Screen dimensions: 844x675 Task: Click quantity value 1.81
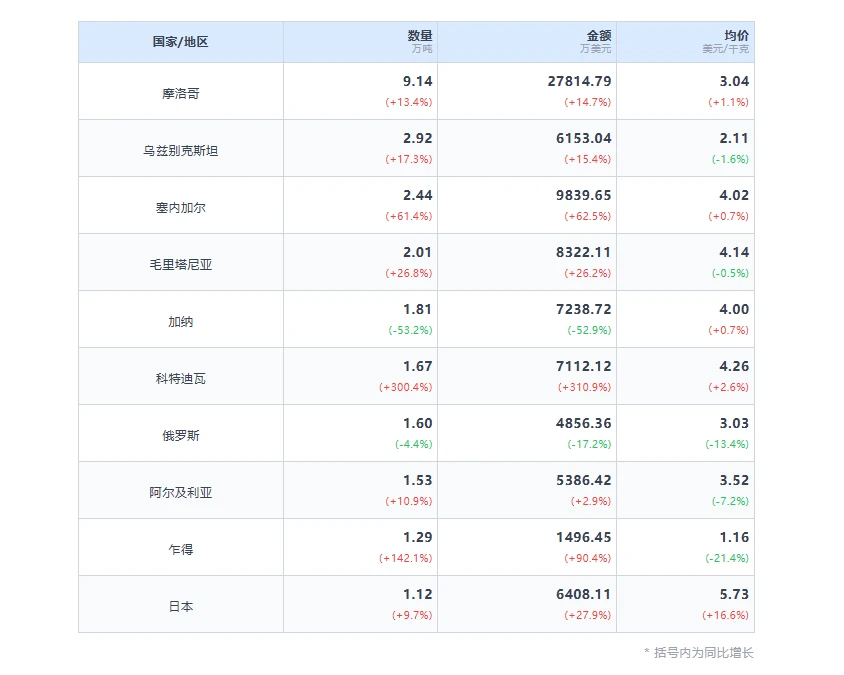click(x=418, y=310)
